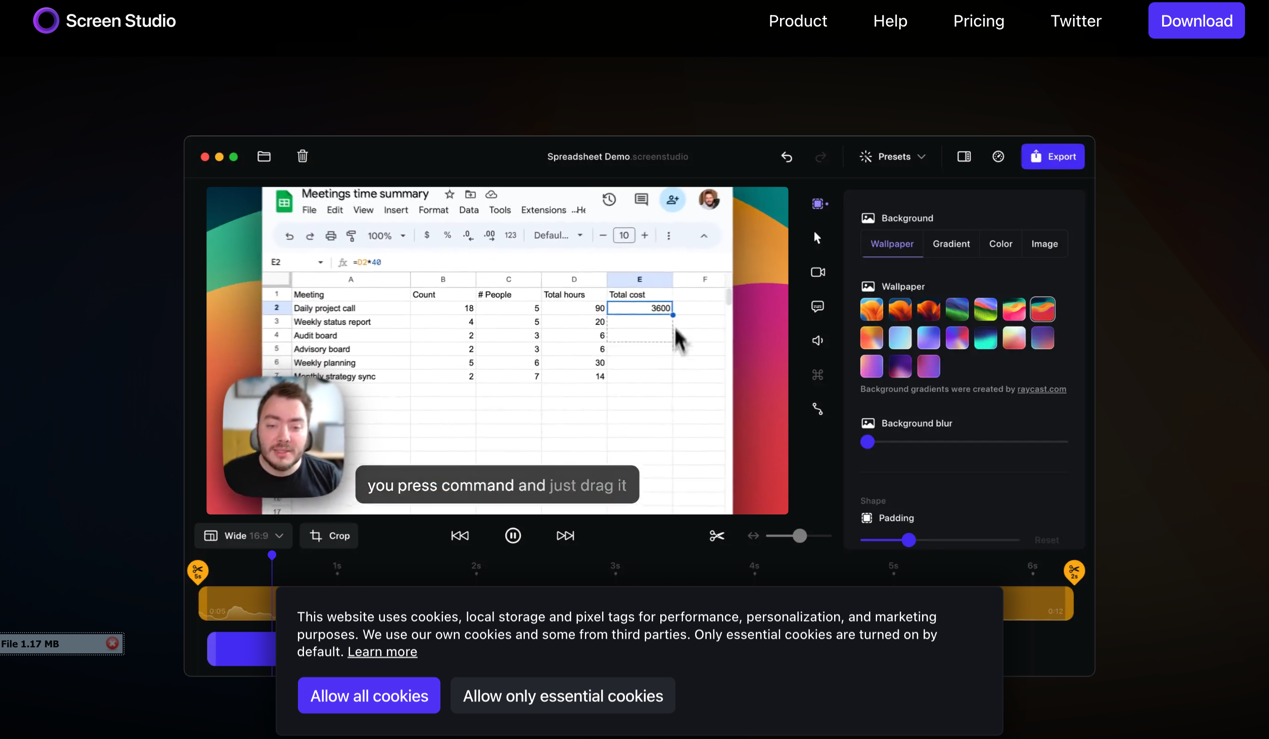Open the project folder icon
This screenshot has height=739, width=1269.
coord(264,157)
